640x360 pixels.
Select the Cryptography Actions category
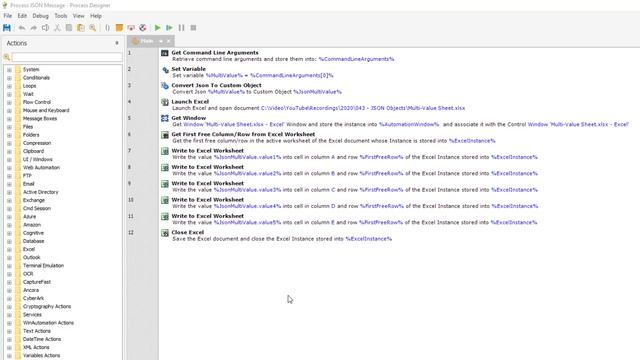coord(47,306)
